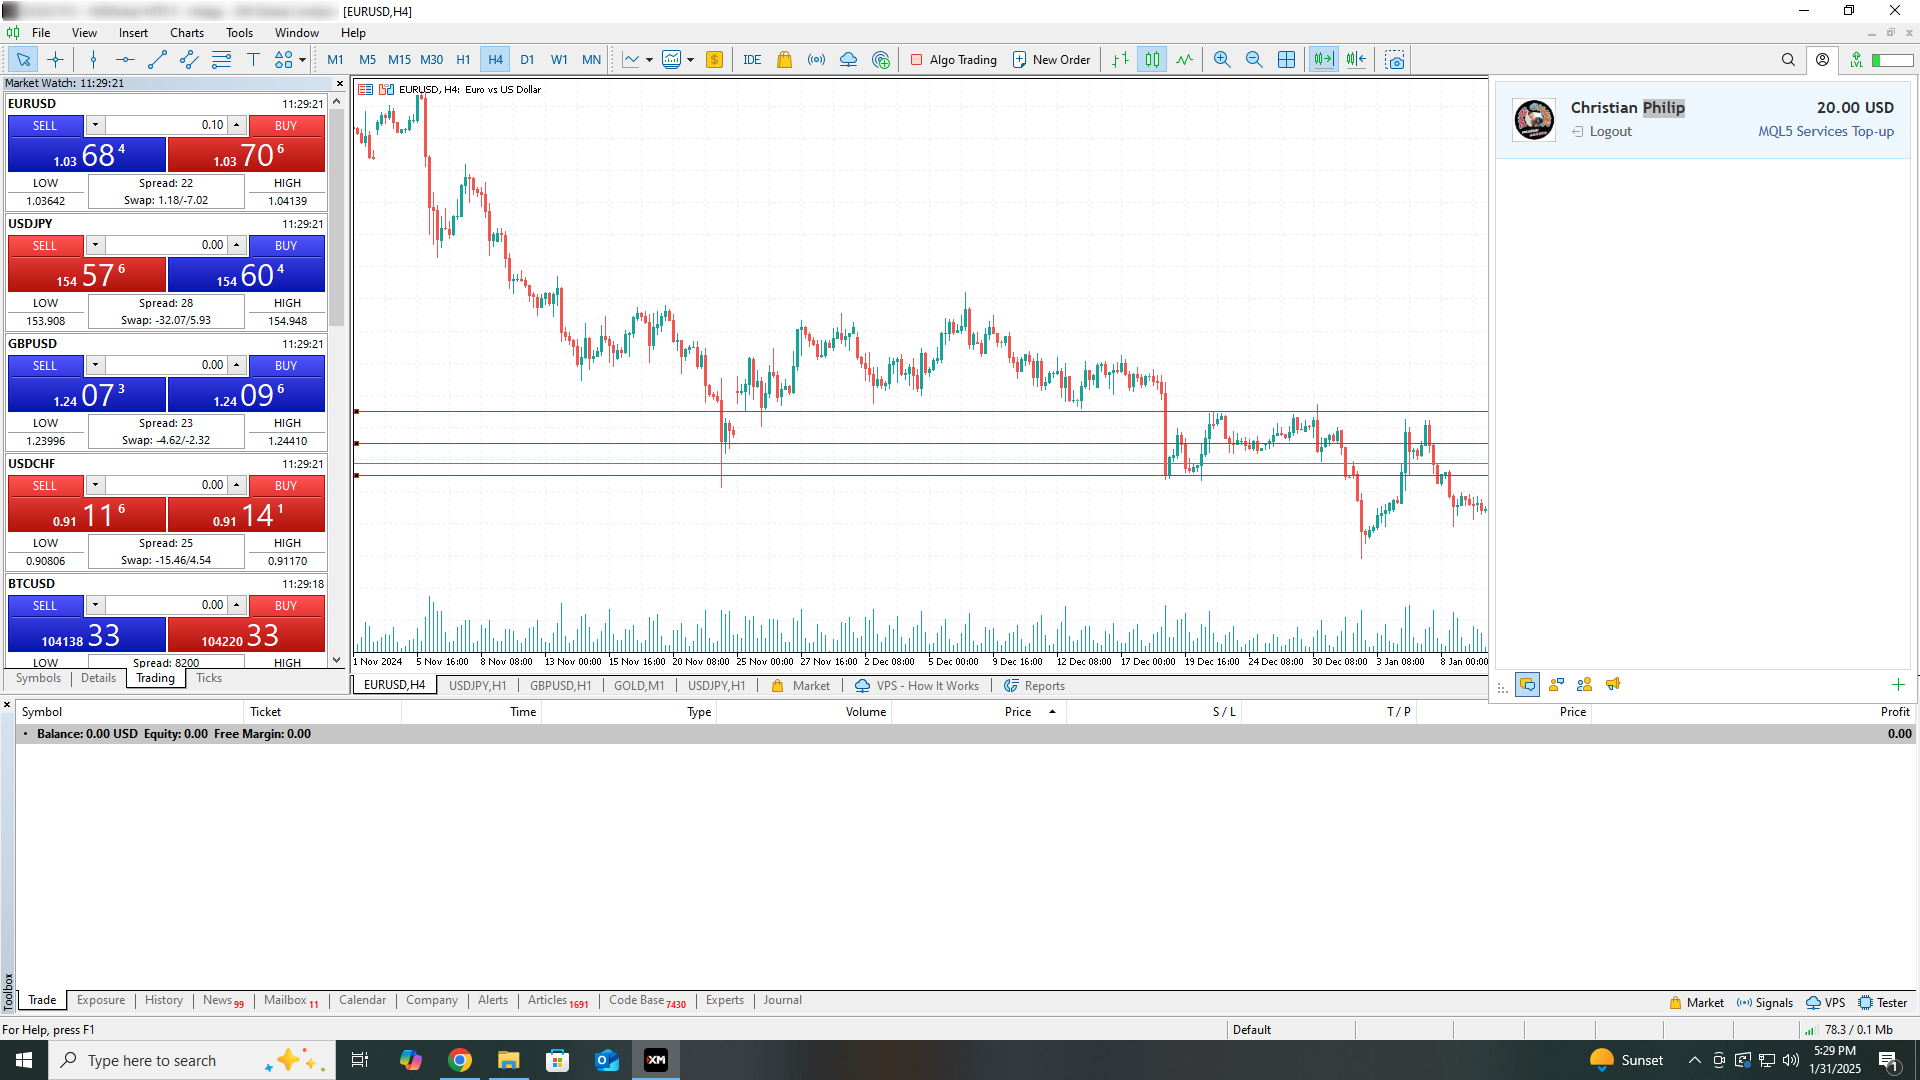Select the text label tool
The width and height of the screenshot is (1920, 1080).
pyautogui.click(x=253, y=60)
